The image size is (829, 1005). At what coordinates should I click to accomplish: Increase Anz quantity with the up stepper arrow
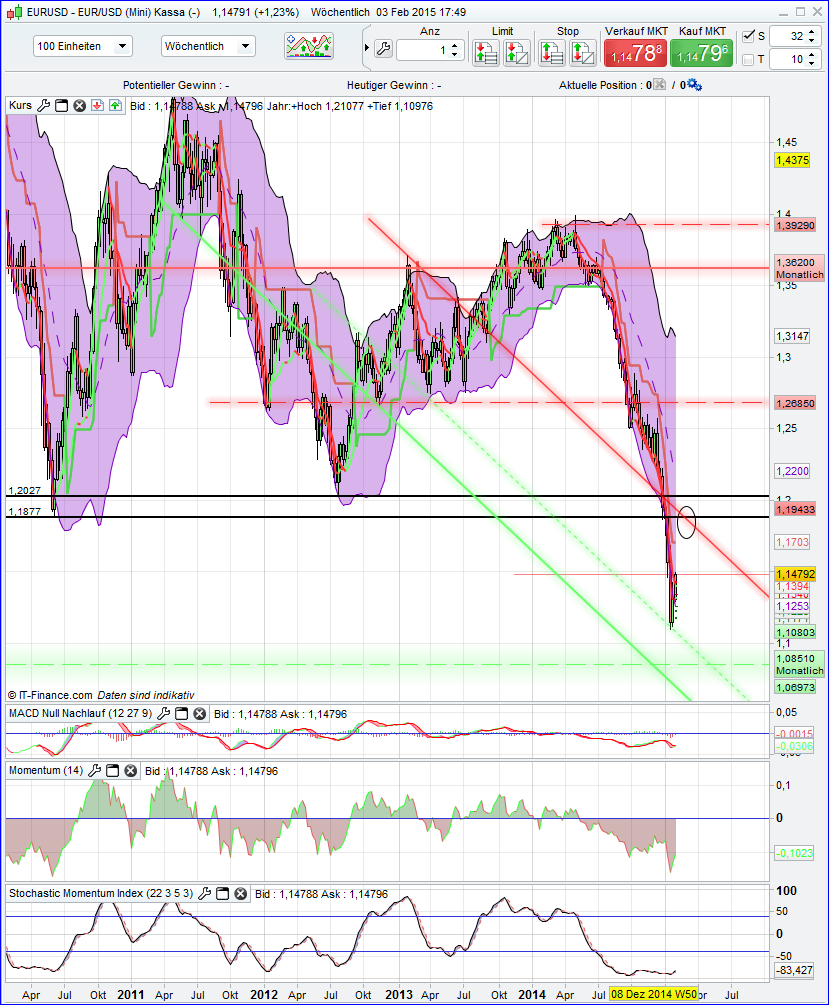point(454,43)
